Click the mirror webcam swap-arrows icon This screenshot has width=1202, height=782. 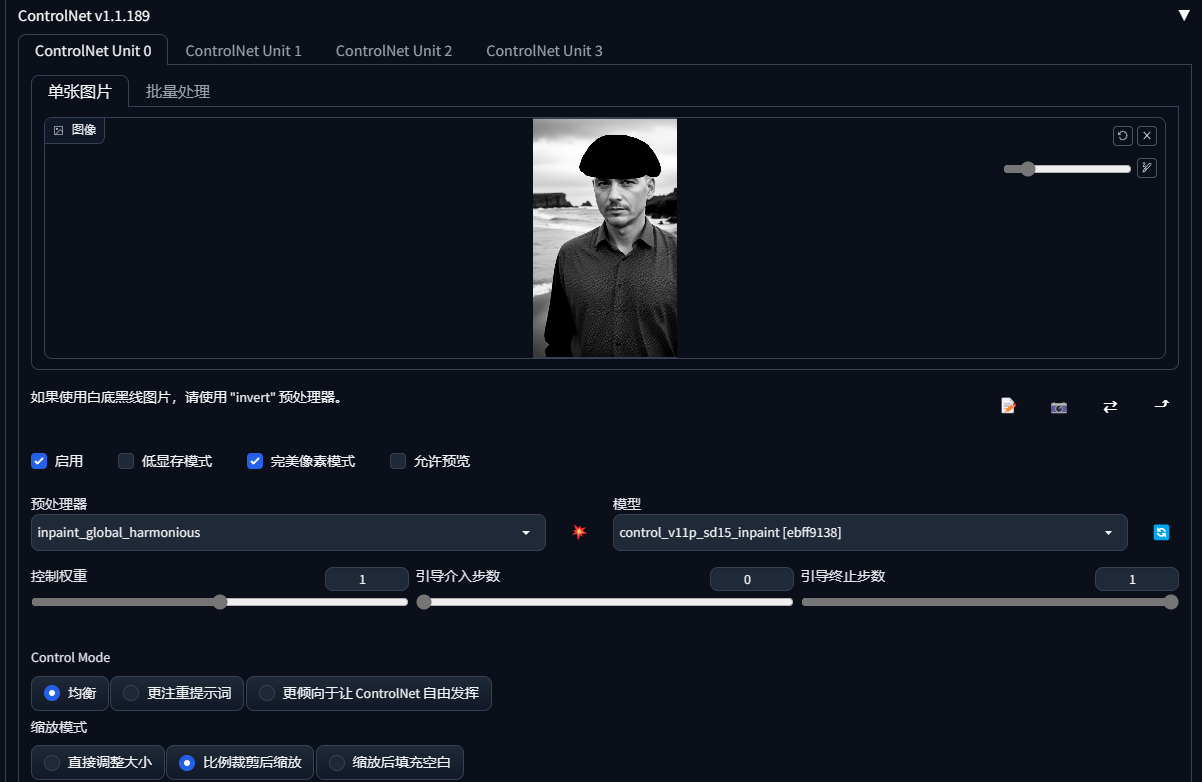[x=1110, y=407]
